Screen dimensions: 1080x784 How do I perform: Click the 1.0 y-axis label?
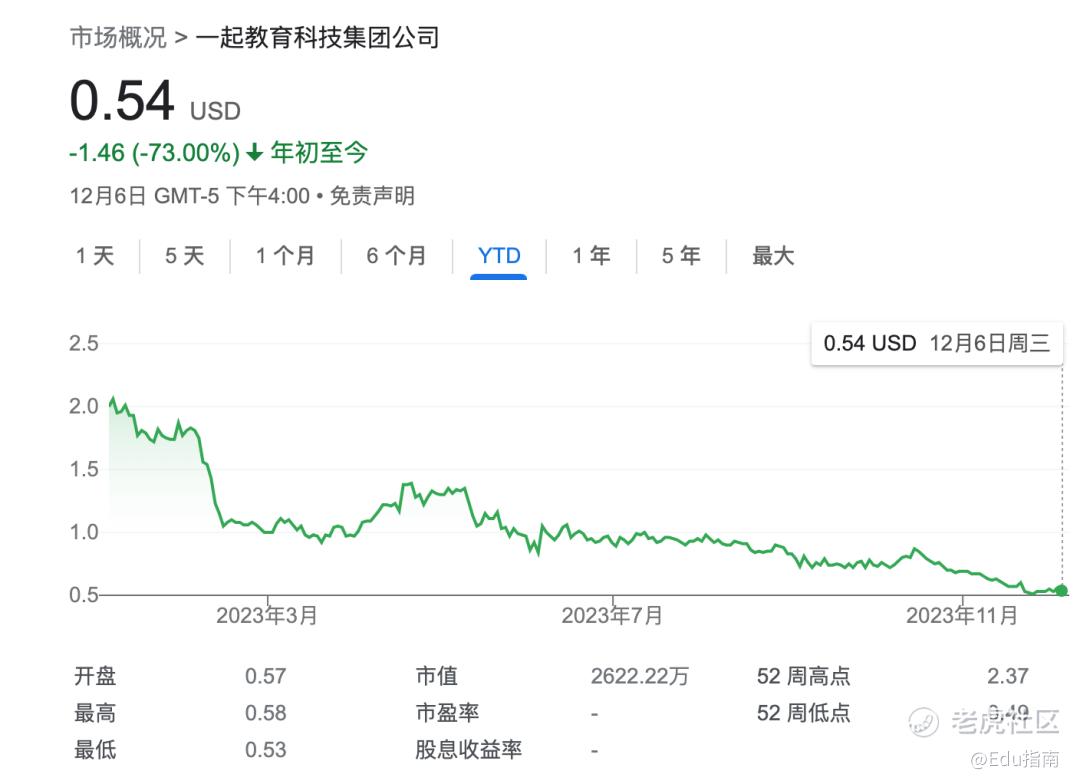tap(84, 532)
